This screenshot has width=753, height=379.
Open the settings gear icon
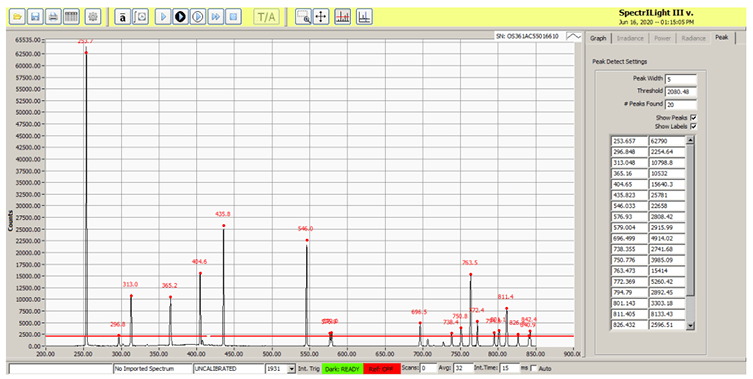pyautogui.click(x=93, y=17)
